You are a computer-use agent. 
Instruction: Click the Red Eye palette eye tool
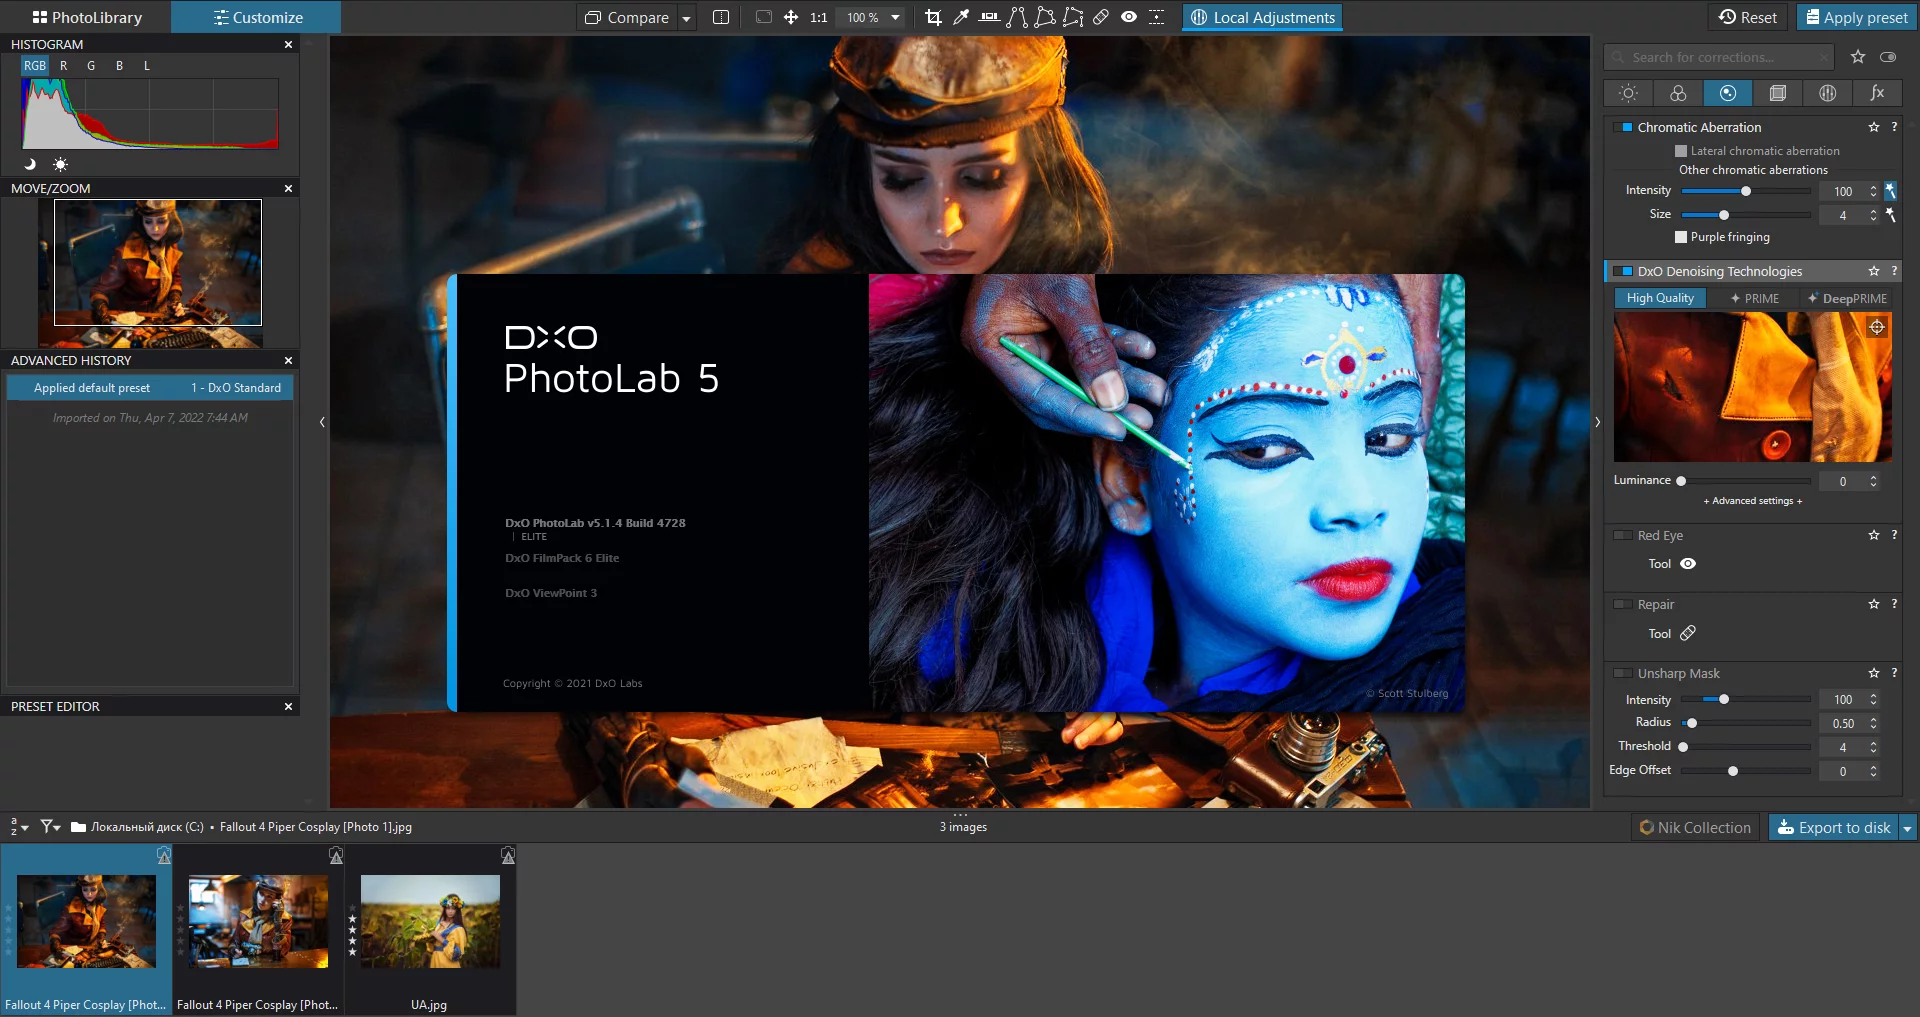1688,564
